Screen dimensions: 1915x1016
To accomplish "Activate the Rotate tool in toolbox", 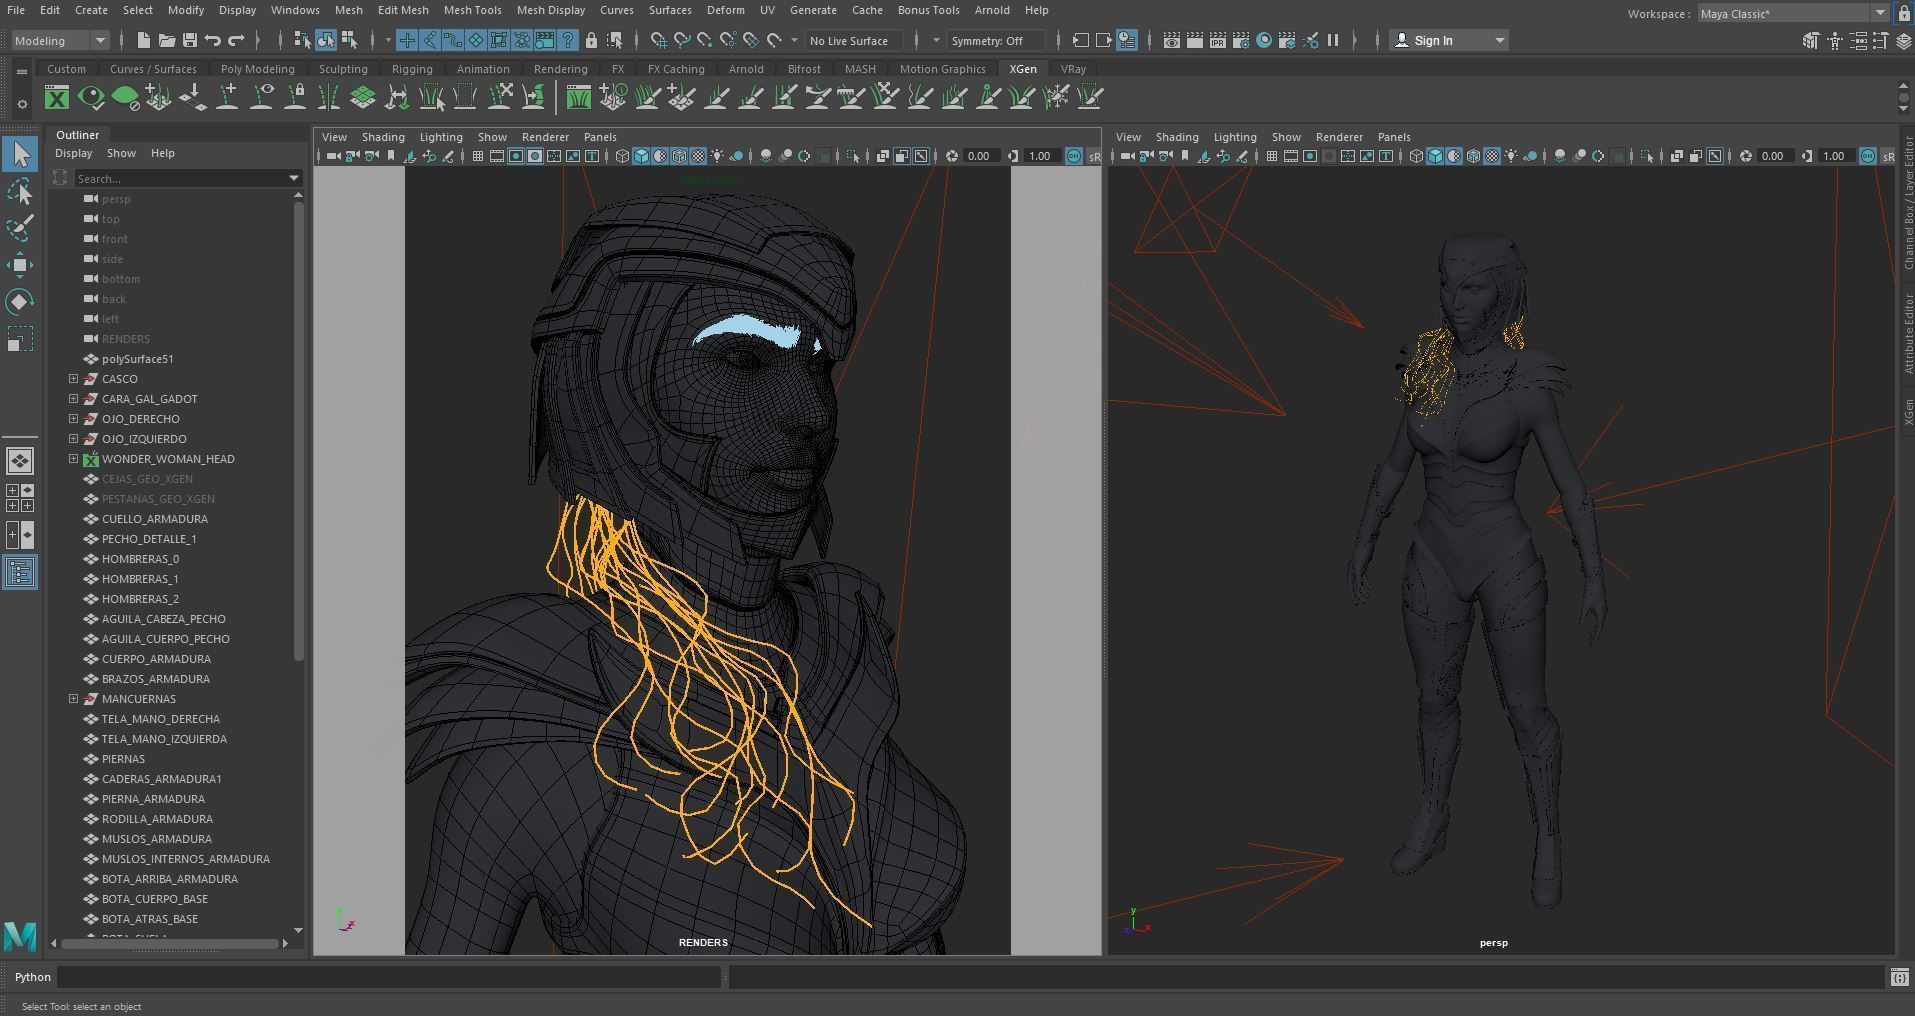I will click(x=20, y=302).
